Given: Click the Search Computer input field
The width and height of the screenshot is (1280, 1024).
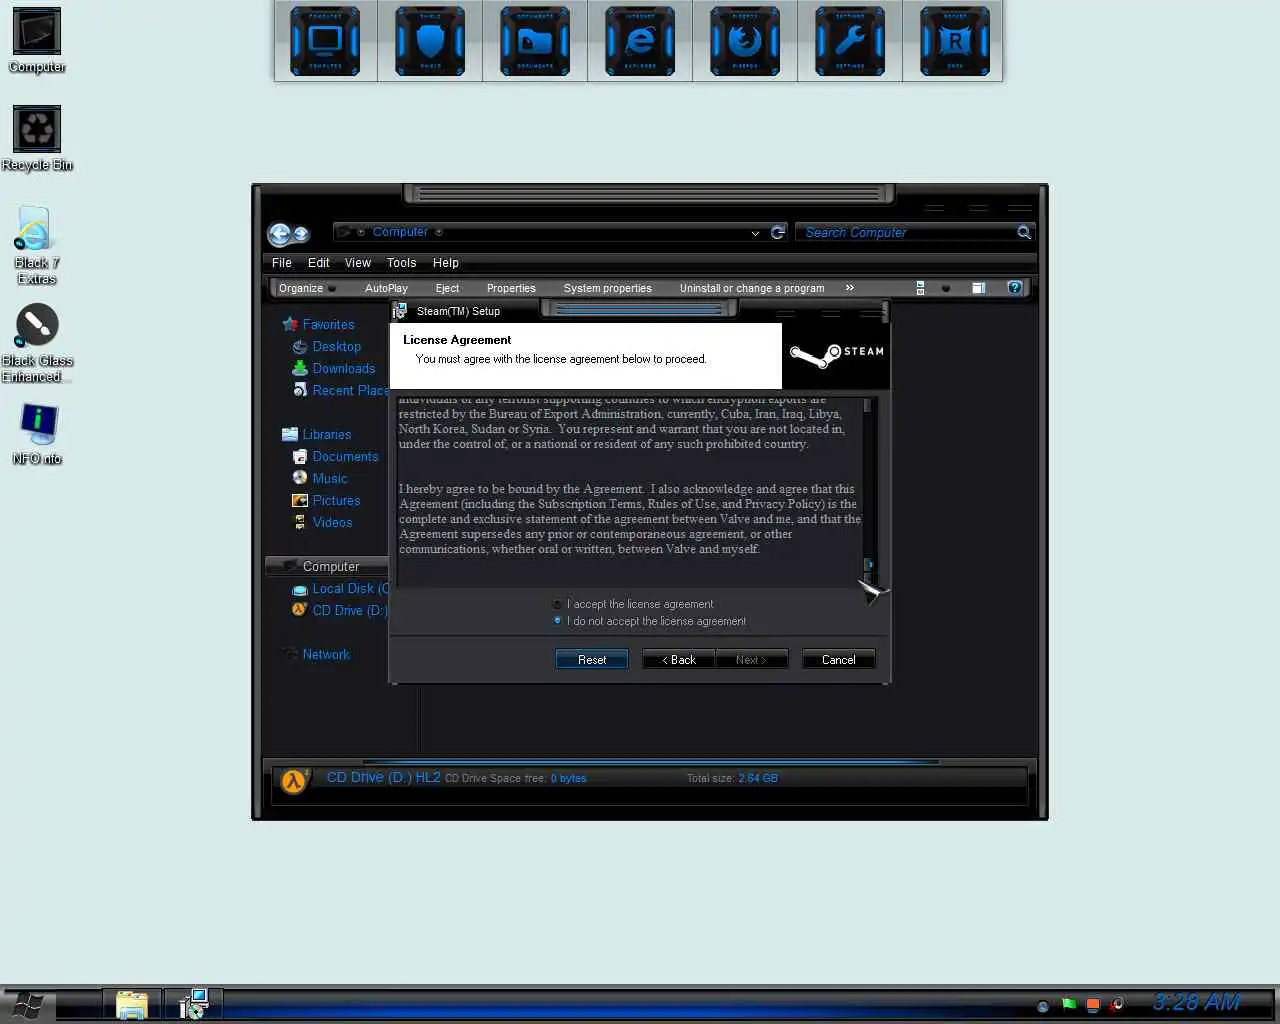Looking at the screenshot, I should [x=908, y=232].
